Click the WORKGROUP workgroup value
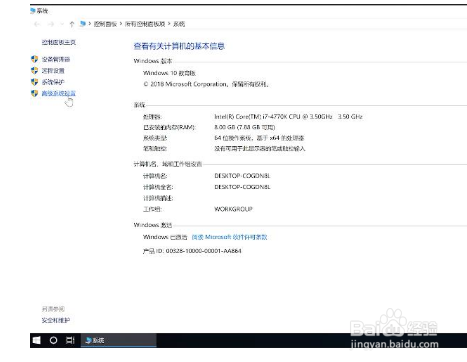467x362 pixels. point(233,209)
